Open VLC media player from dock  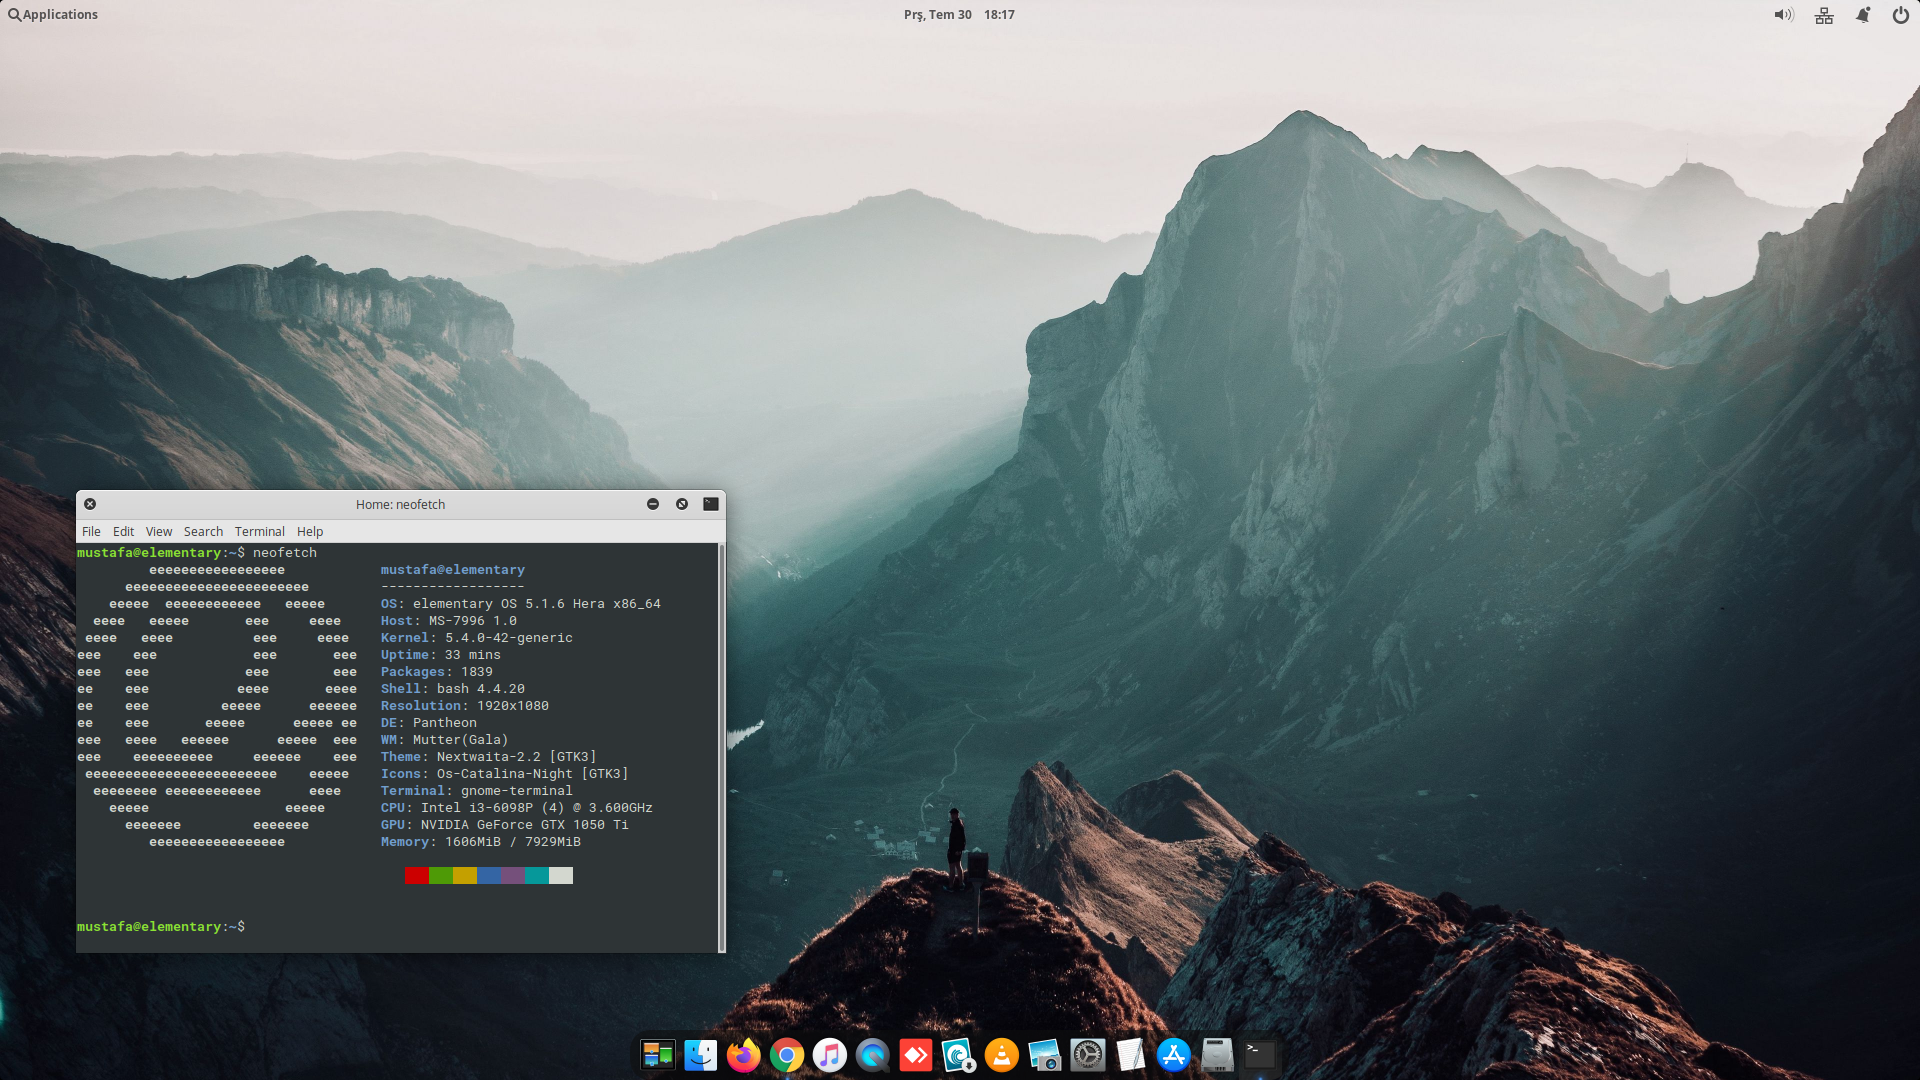tap(1001, 1055)
